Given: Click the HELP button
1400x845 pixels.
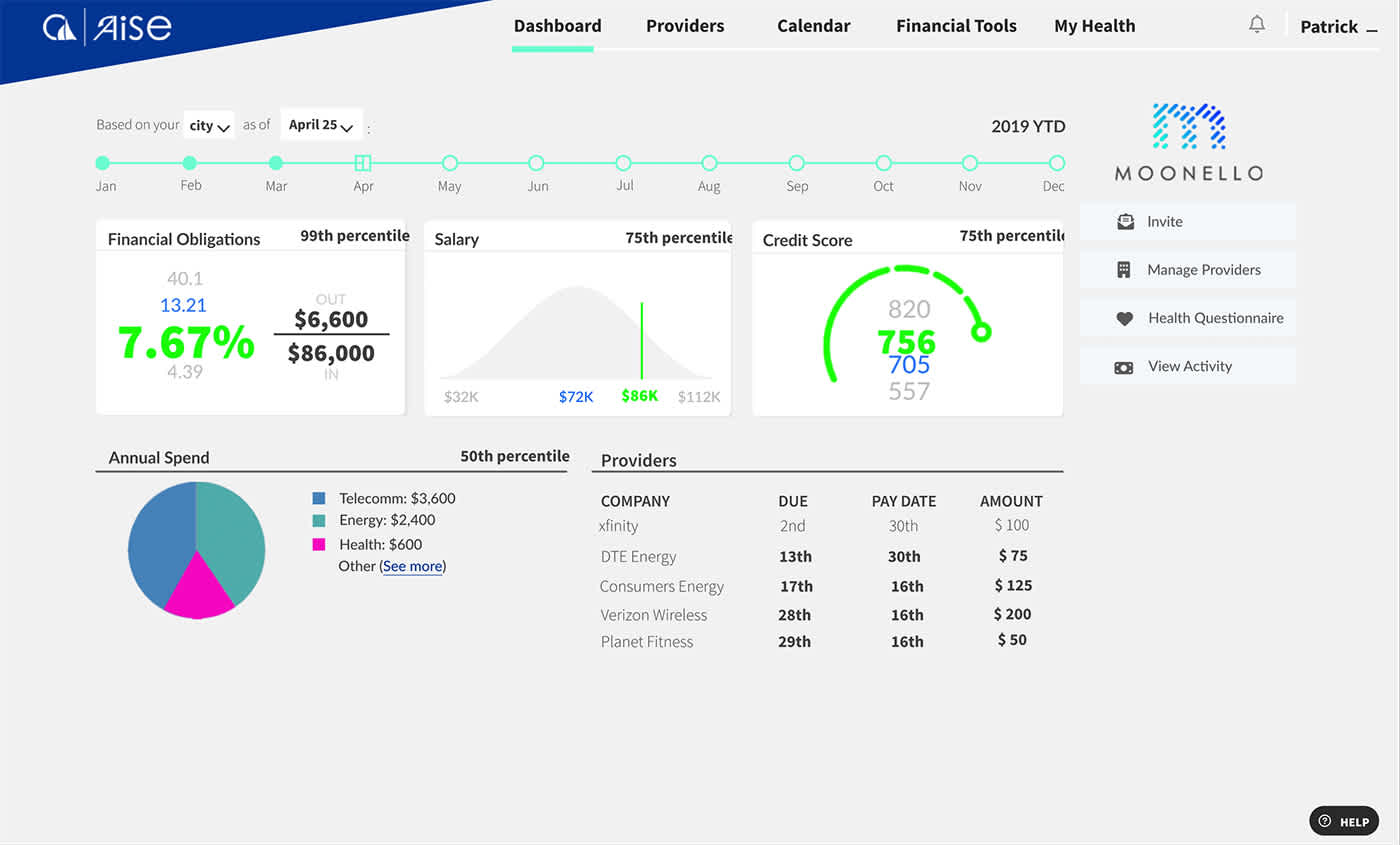Looking at the screenshot, I should (x=1343, y=820).
